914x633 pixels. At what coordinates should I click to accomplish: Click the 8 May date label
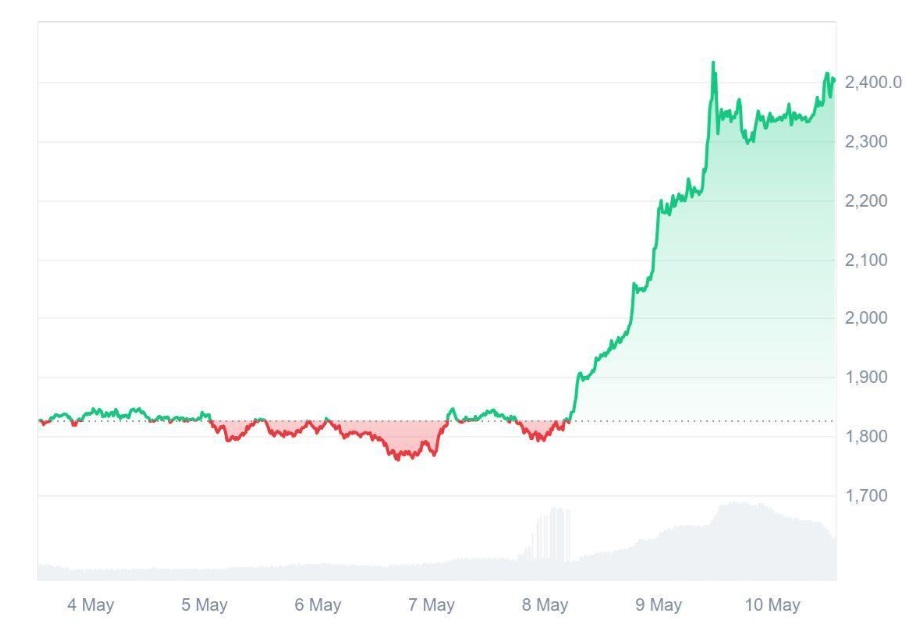545,605
